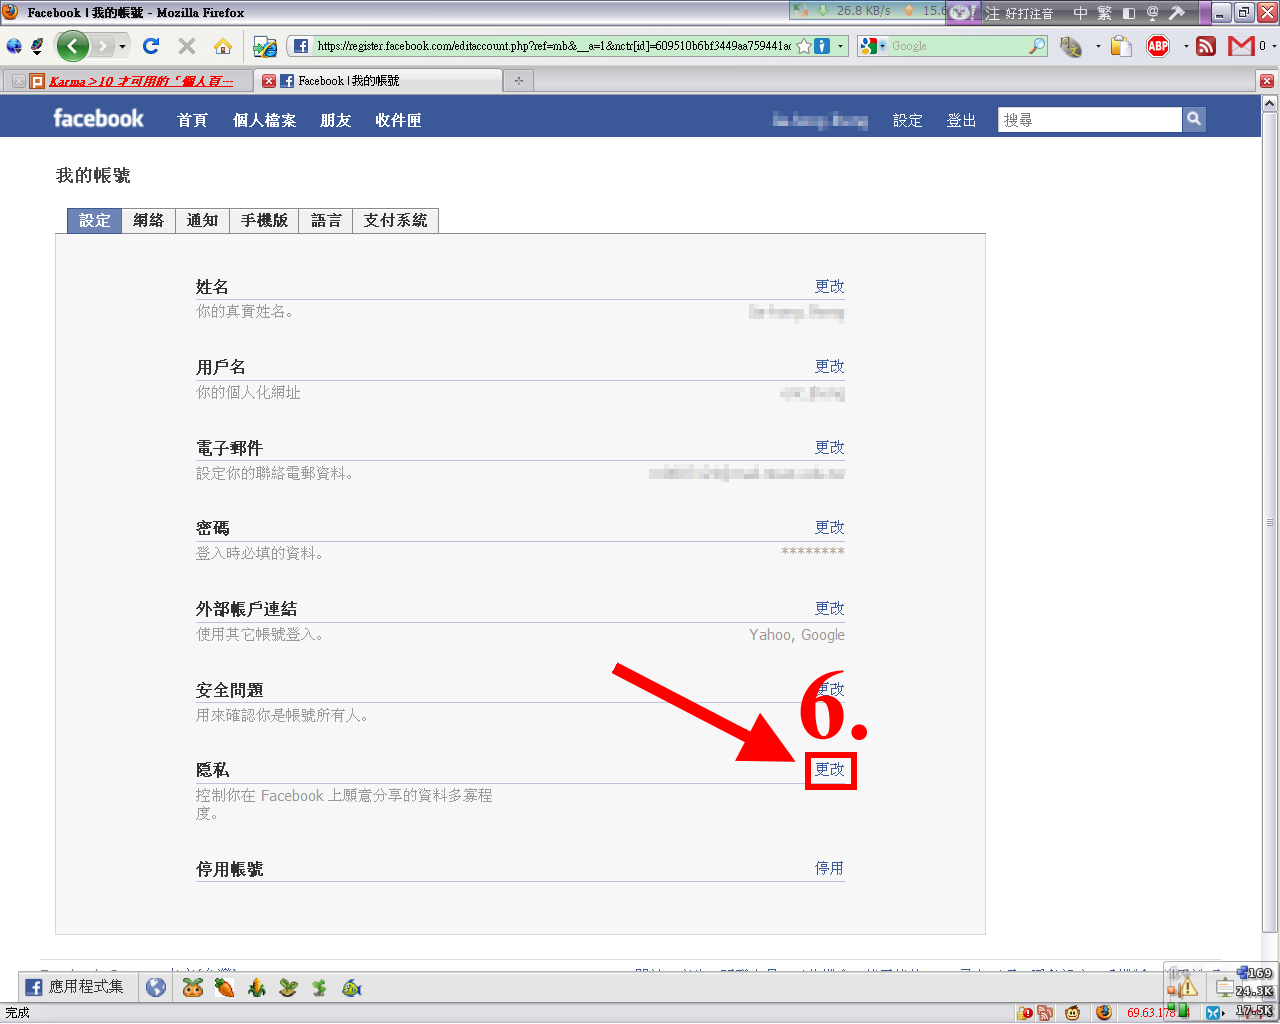Click the bookmark star in URL bar
1280x1024 pixels.
(804, 46)
